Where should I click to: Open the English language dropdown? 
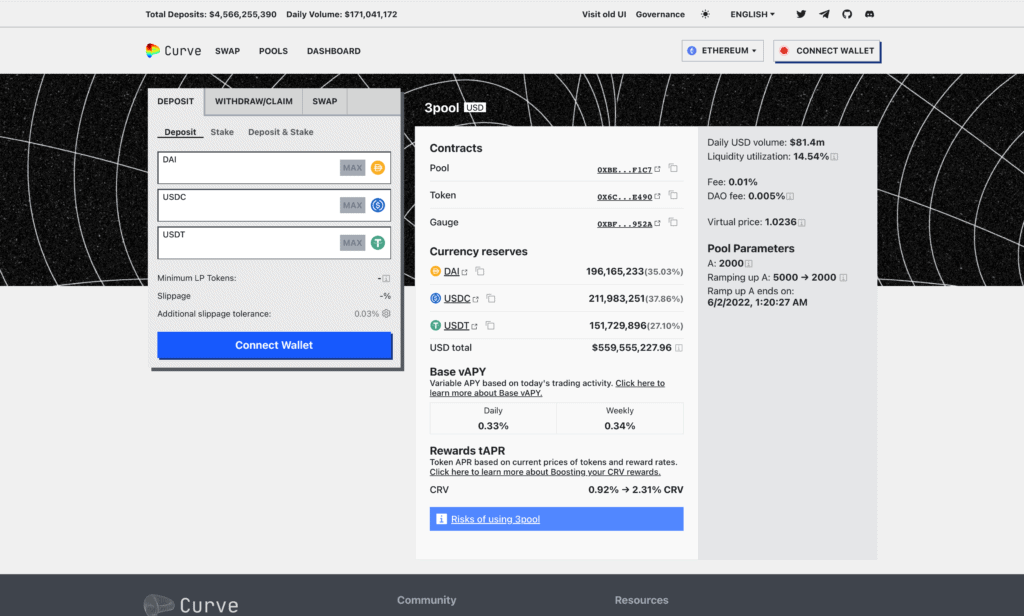tap(753, 15)
